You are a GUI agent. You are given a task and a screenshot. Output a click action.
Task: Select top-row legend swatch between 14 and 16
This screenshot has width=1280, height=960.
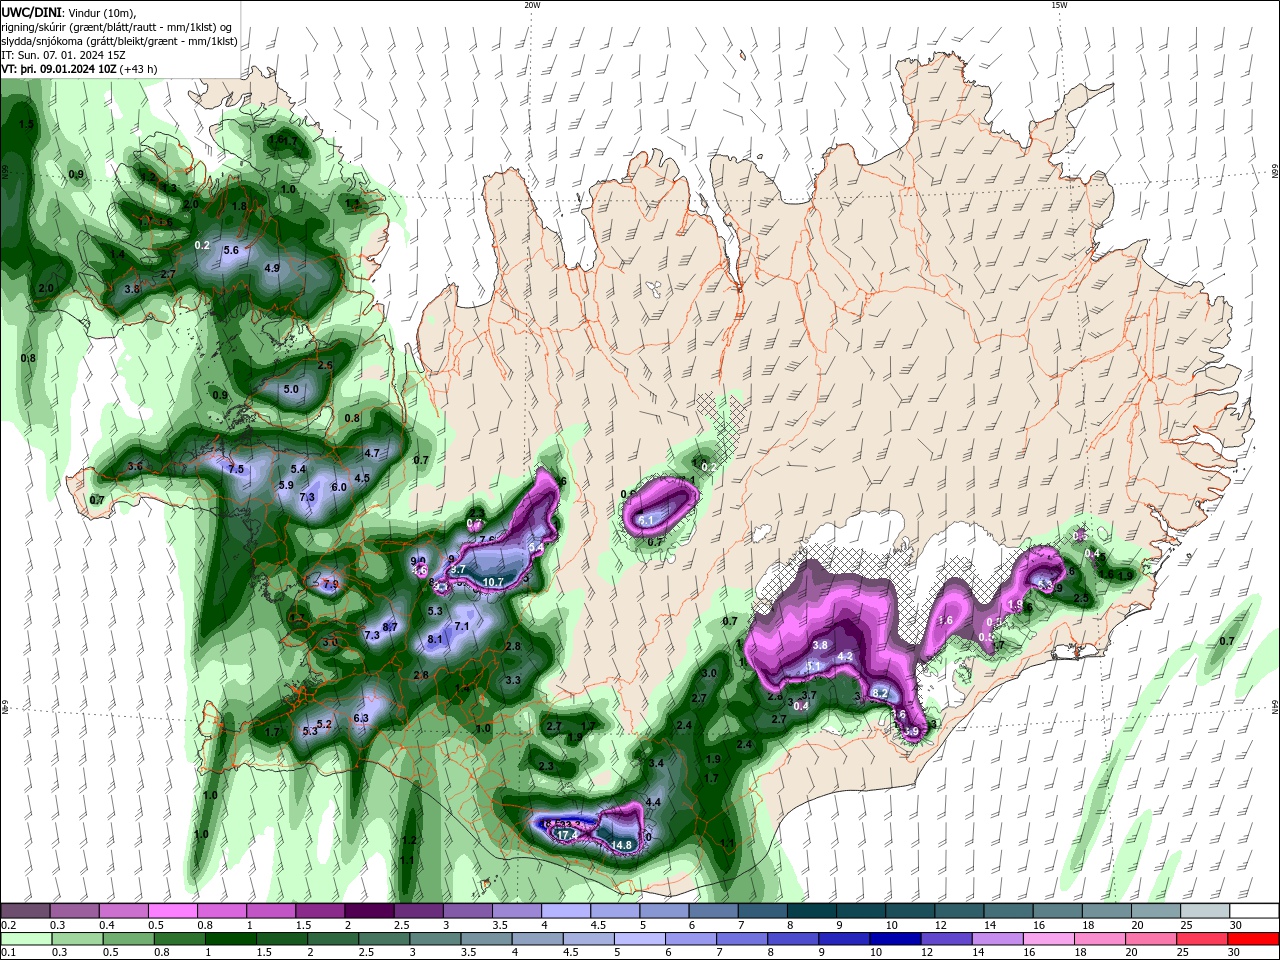1009,911
